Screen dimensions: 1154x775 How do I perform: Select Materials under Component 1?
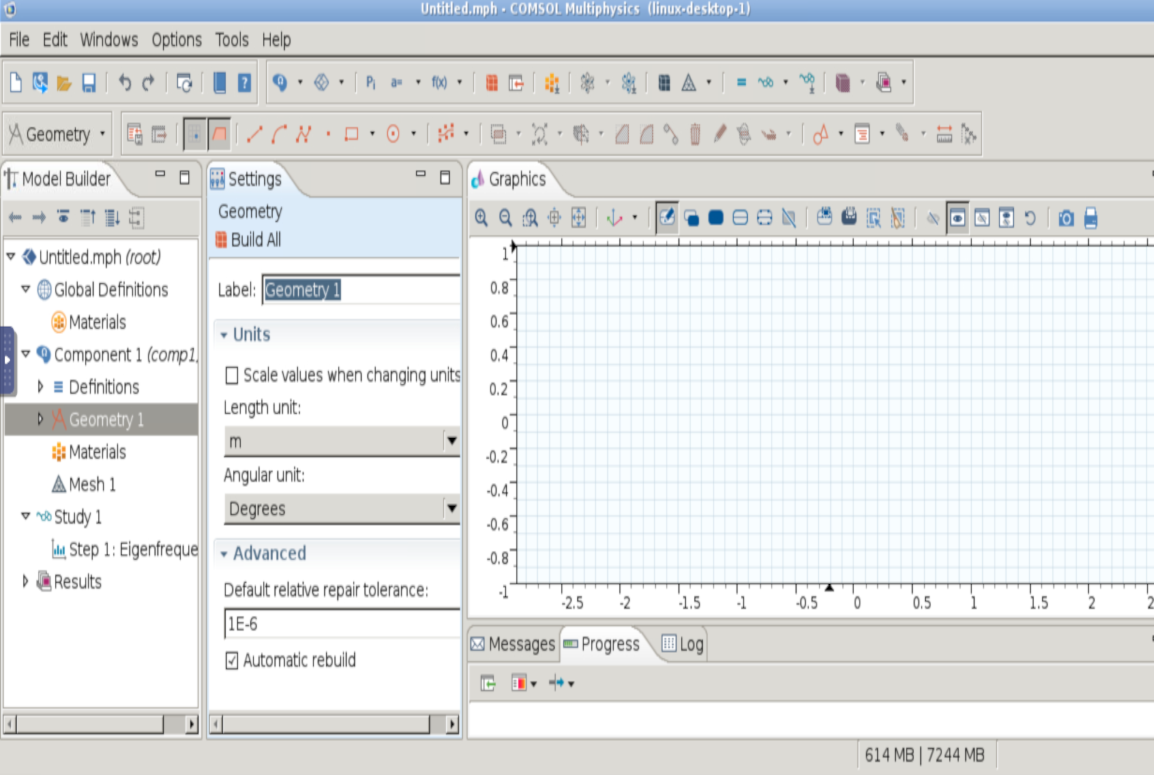pyautogui.click(x=88, y=451)
